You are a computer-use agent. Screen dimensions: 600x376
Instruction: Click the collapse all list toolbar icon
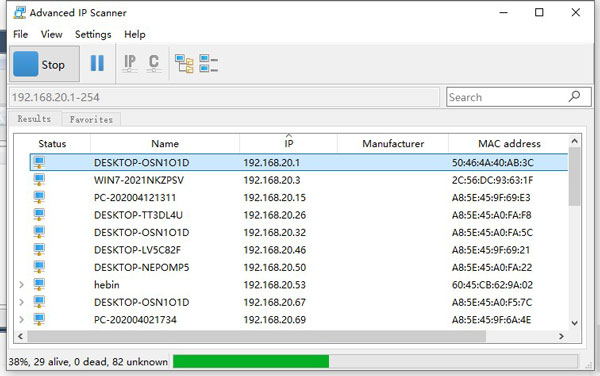pos(209,63)
